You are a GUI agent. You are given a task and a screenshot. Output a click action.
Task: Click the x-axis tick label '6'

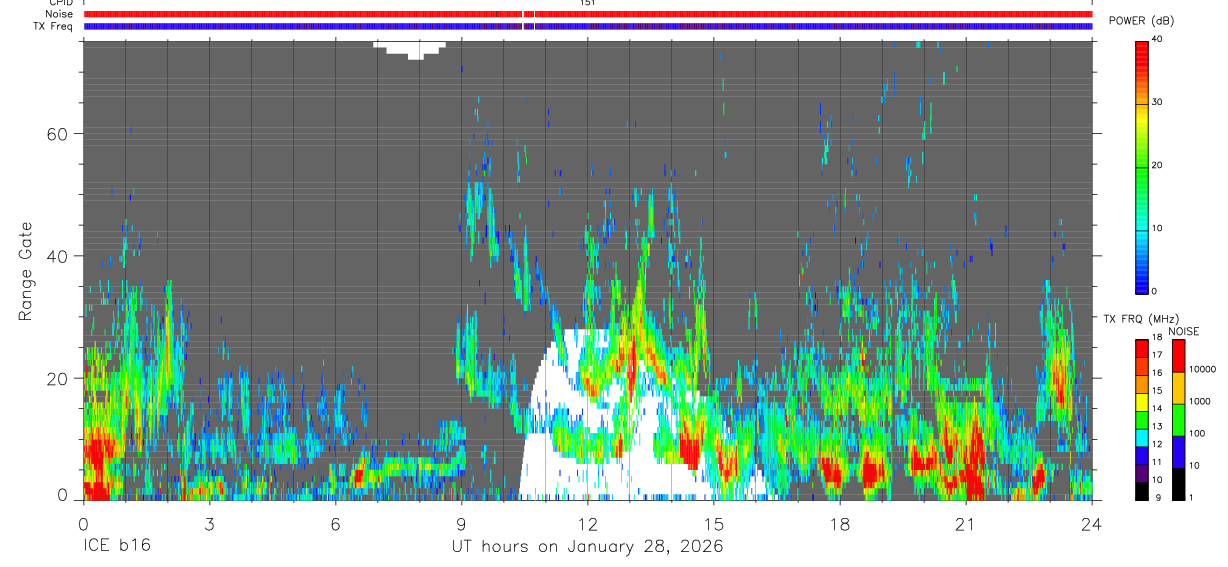pos(336,523)
